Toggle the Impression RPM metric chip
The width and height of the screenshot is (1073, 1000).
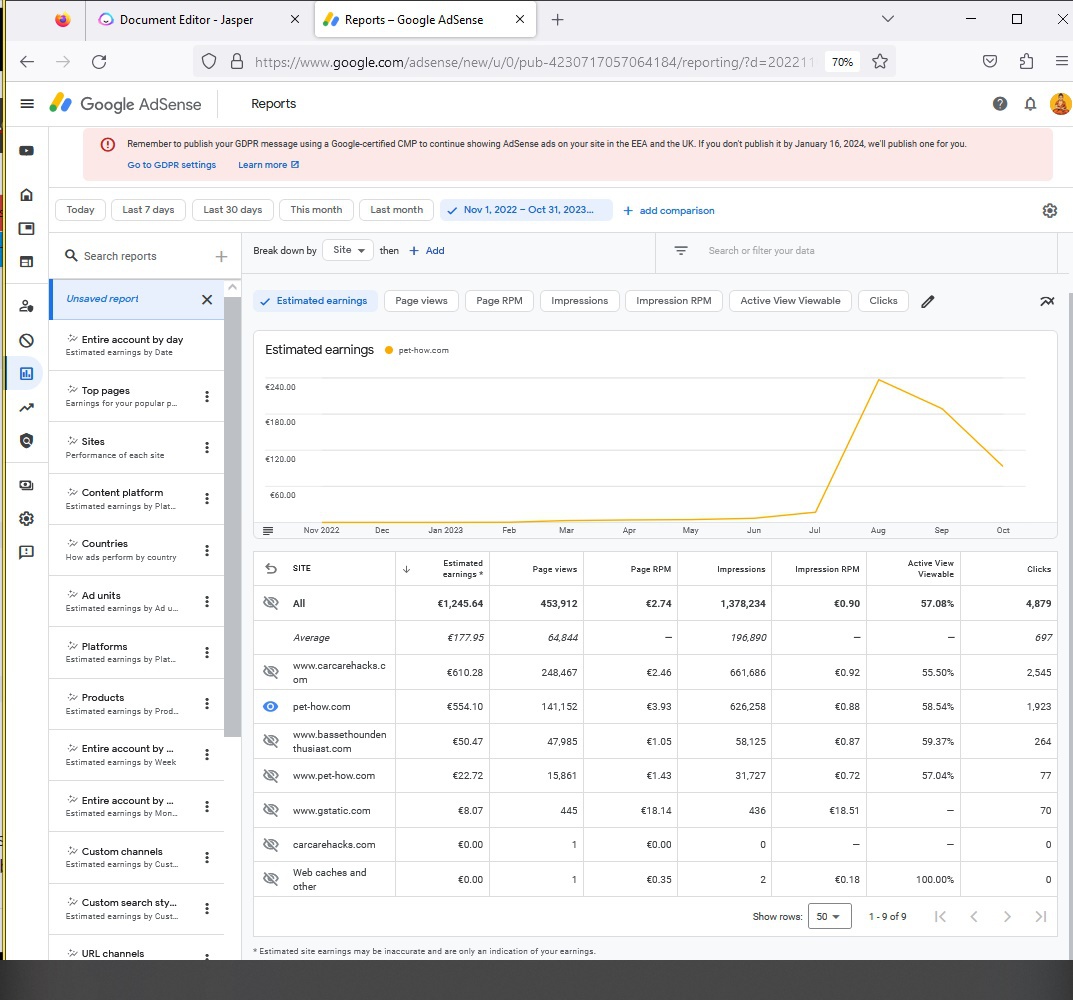pos(673,300)
